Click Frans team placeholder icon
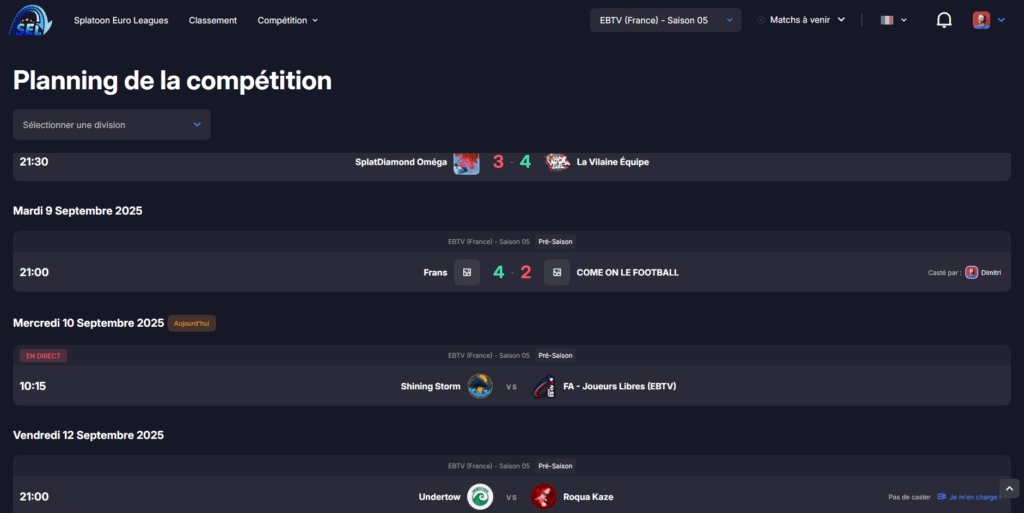This screenshot has width=1024, height=513. [467, 272]
